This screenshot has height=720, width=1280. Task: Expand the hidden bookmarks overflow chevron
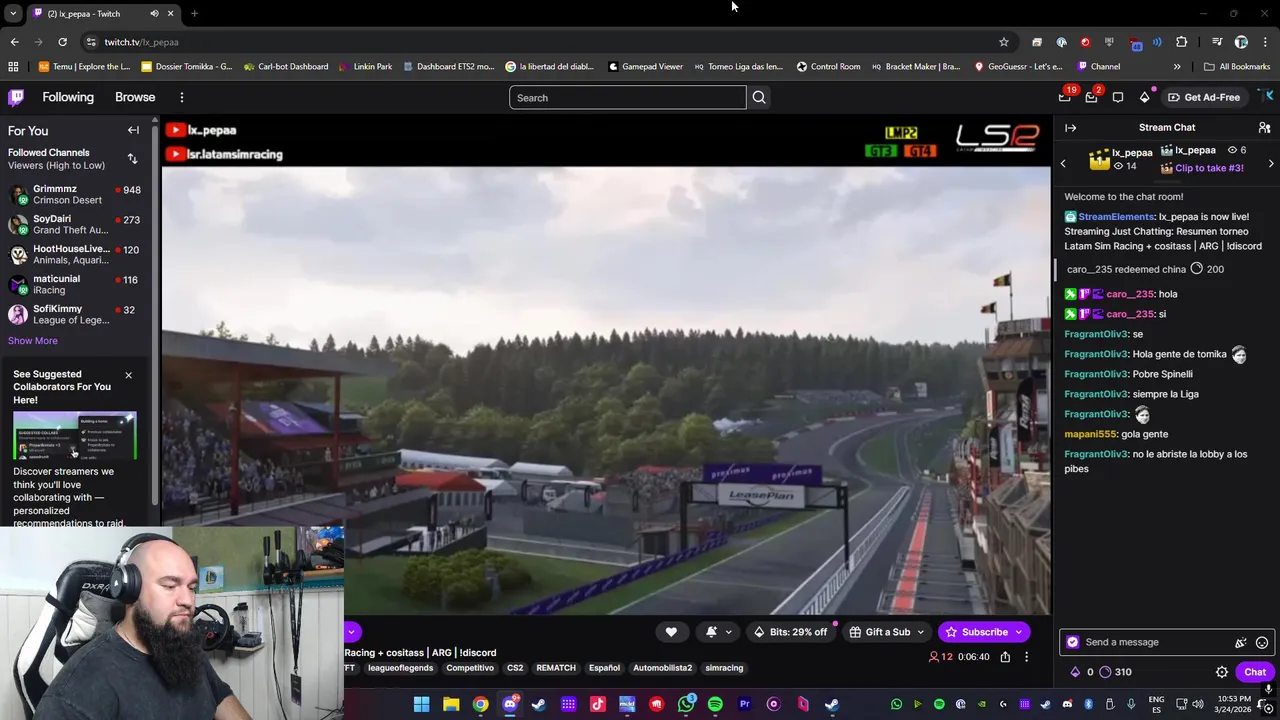[x=1177, y=67]
